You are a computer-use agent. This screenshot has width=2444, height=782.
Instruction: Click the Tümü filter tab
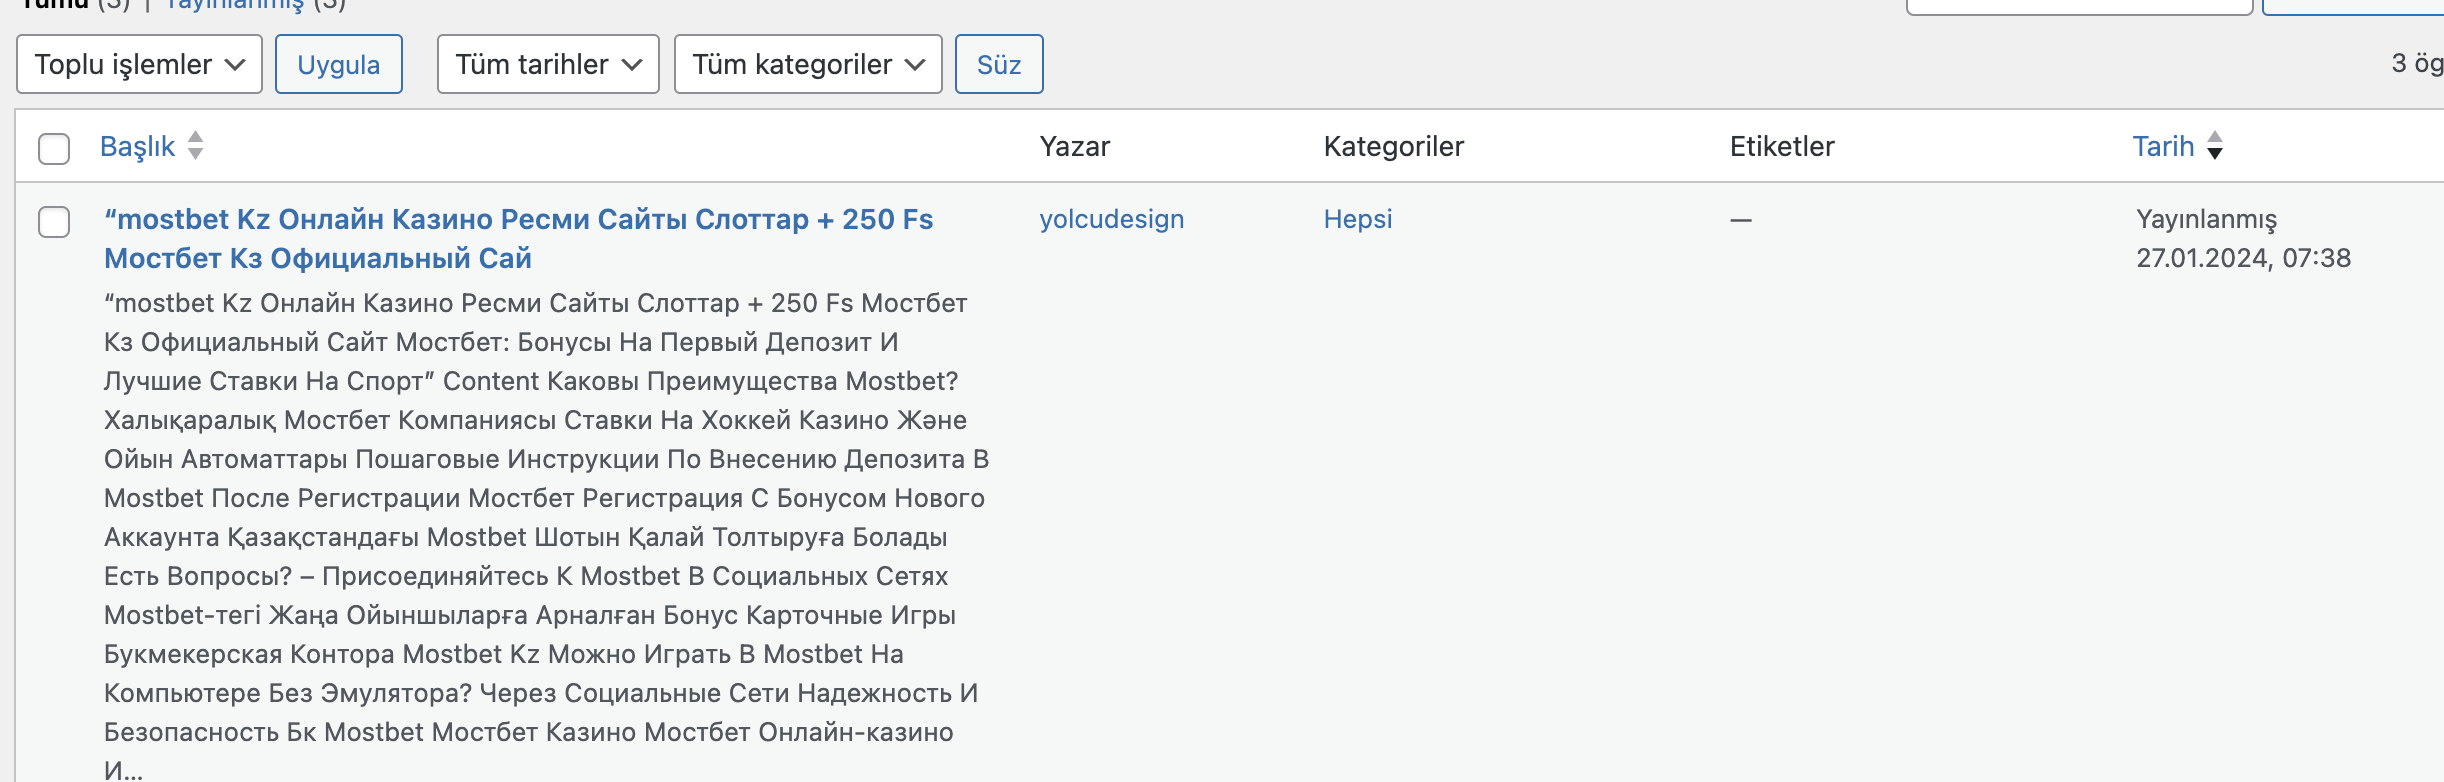pos(56,4)
